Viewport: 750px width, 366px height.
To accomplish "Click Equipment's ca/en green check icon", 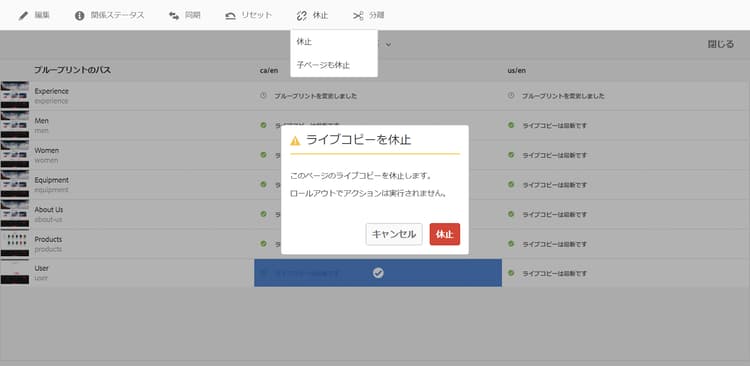I will pos(263,184).
